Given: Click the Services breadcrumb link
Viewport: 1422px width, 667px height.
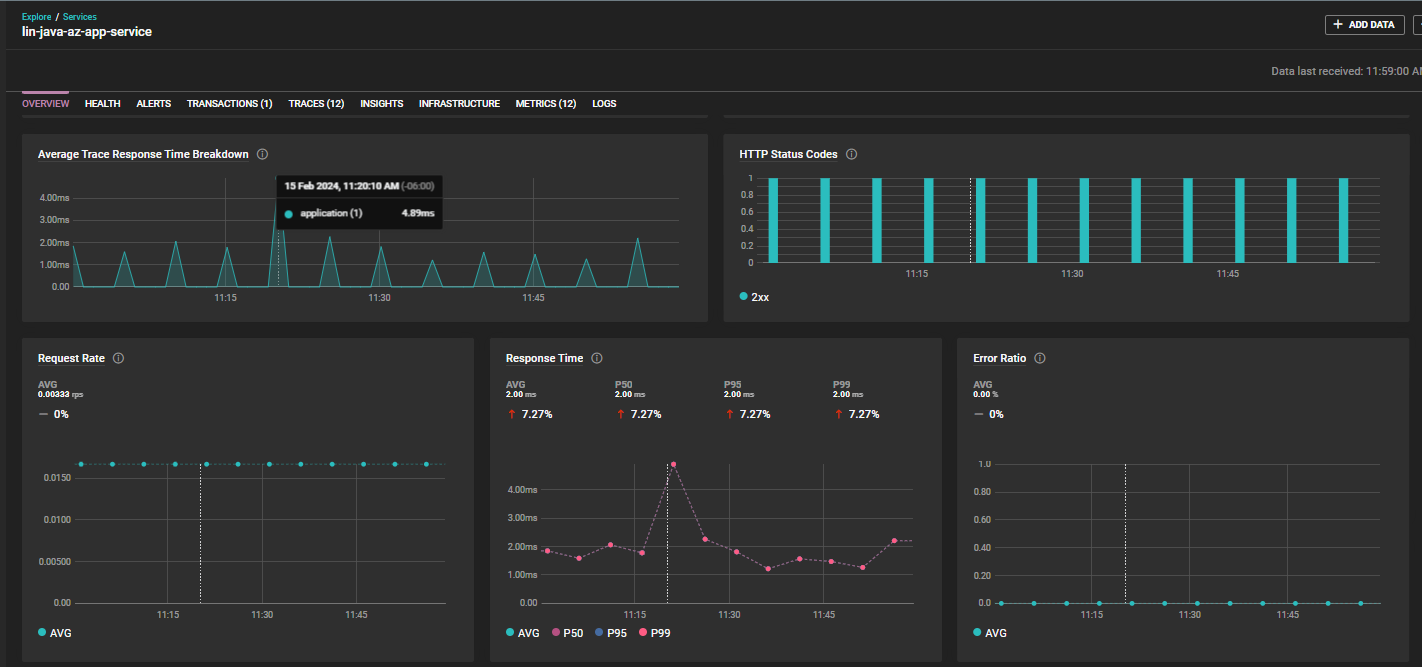Looking at the screenshot, I should point(80,17).
